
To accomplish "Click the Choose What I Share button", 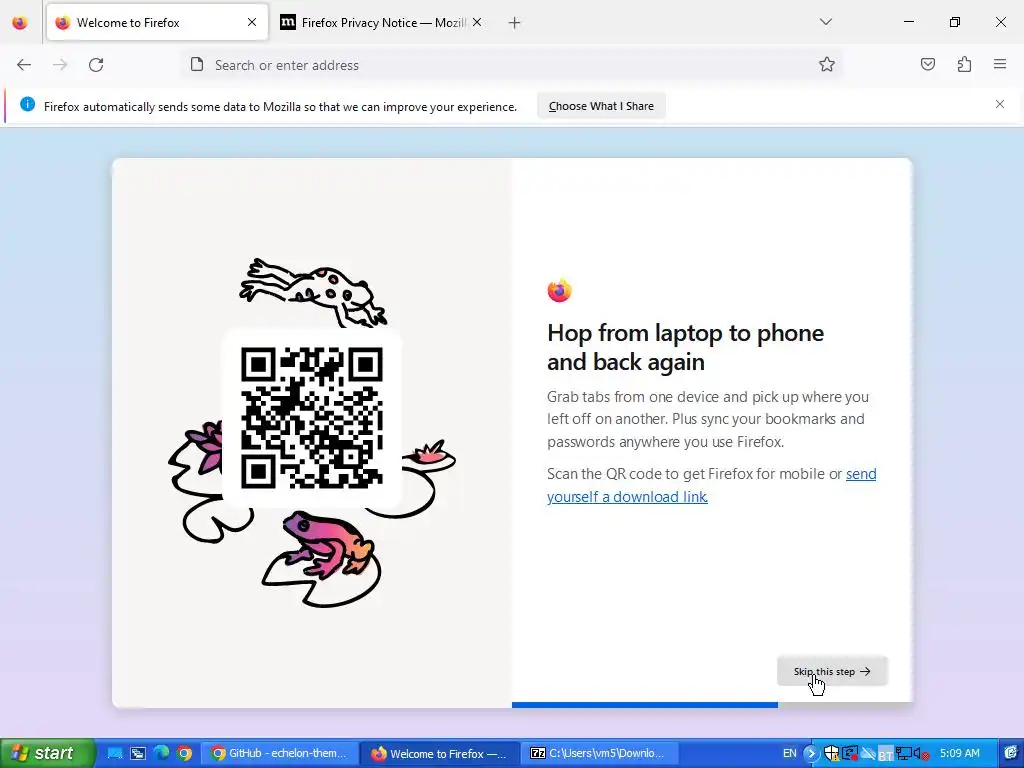I will 601,106.
